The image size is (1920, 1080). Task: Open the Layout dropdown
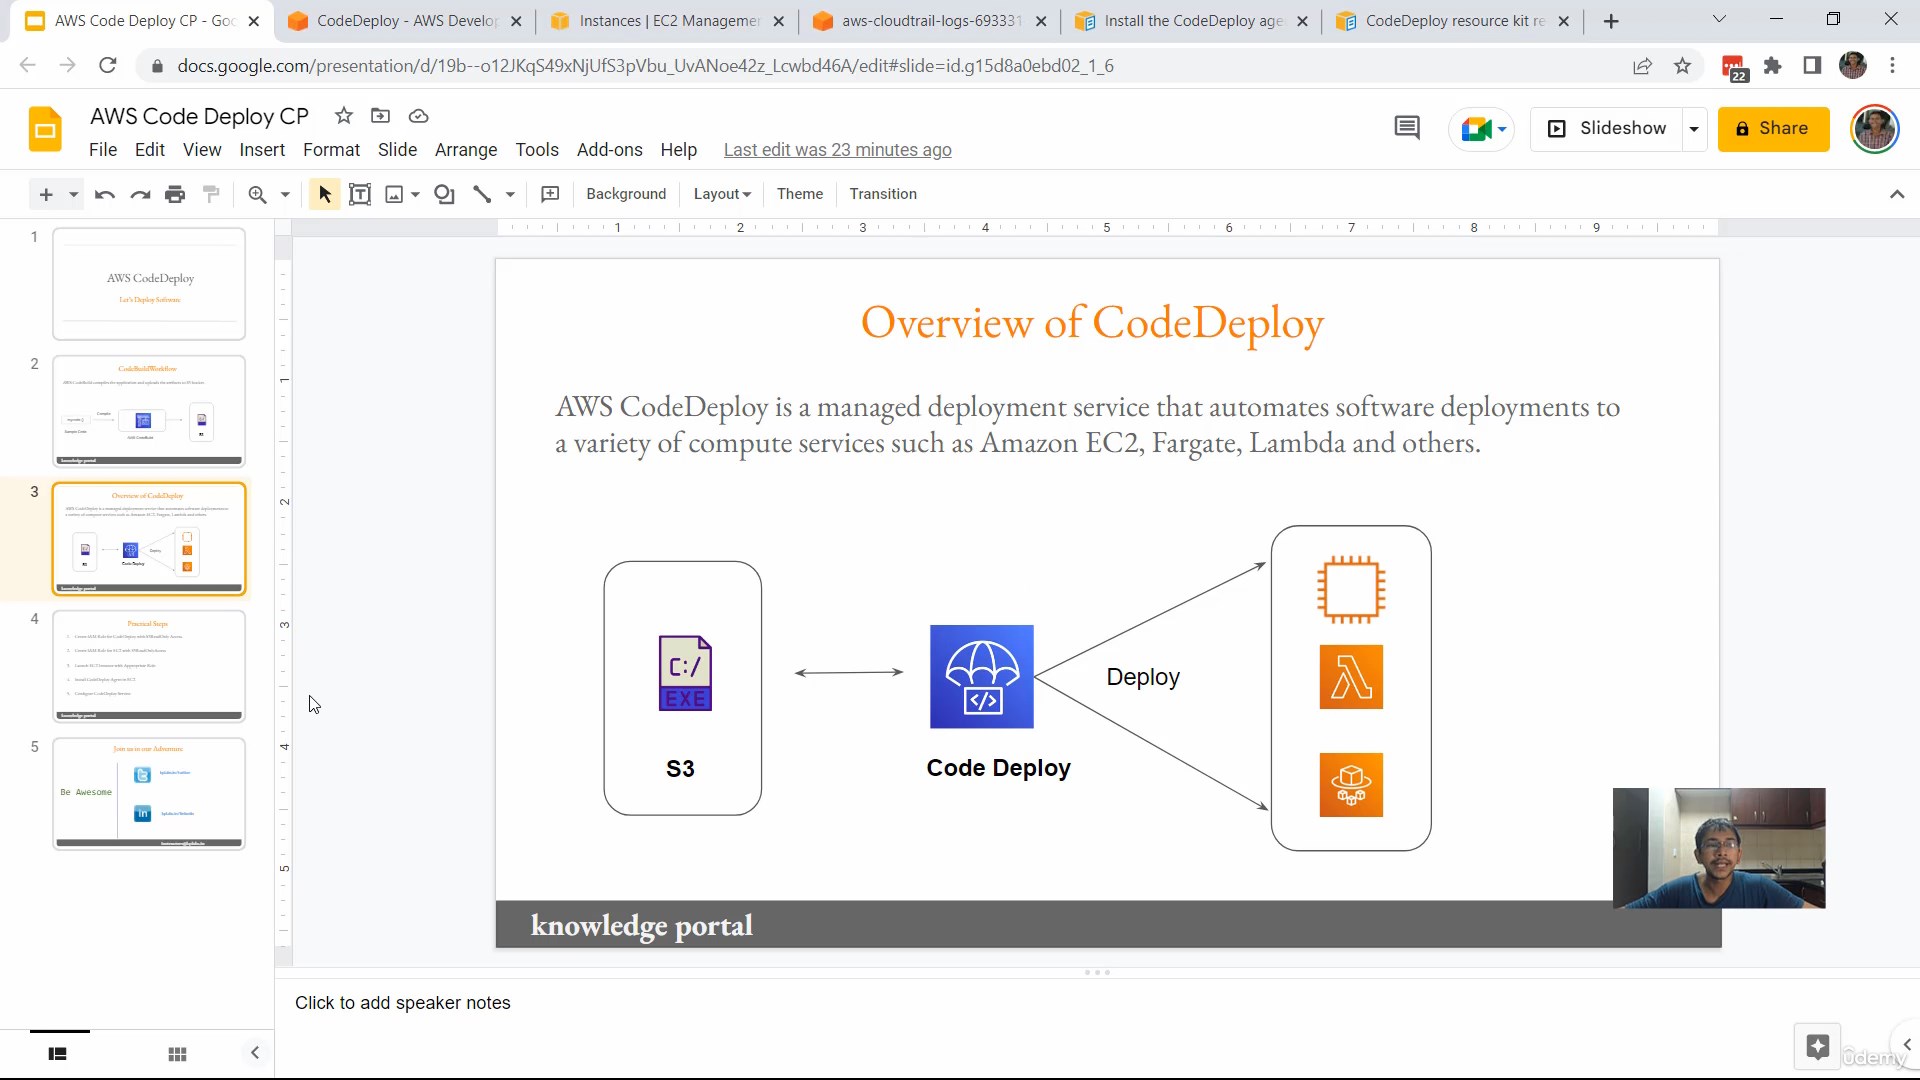tap(722, 194)
